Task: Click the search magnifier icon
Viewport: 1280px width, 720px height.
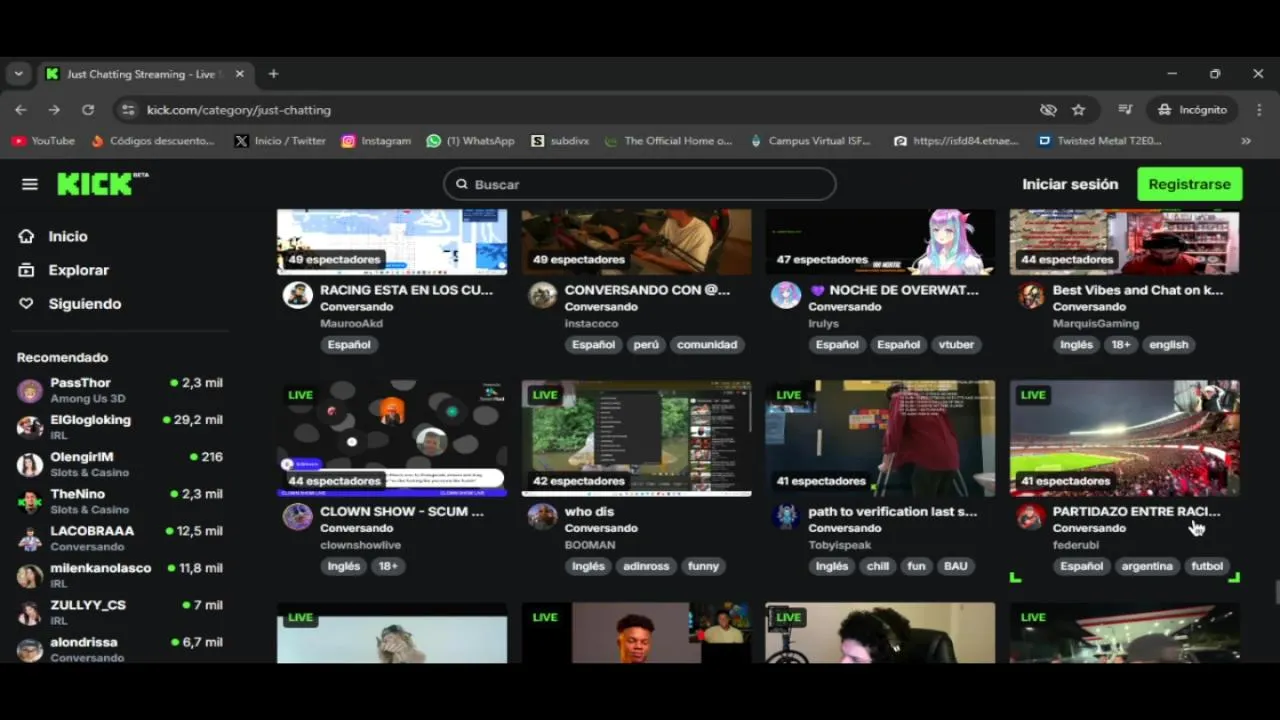Action: point(462,184)
